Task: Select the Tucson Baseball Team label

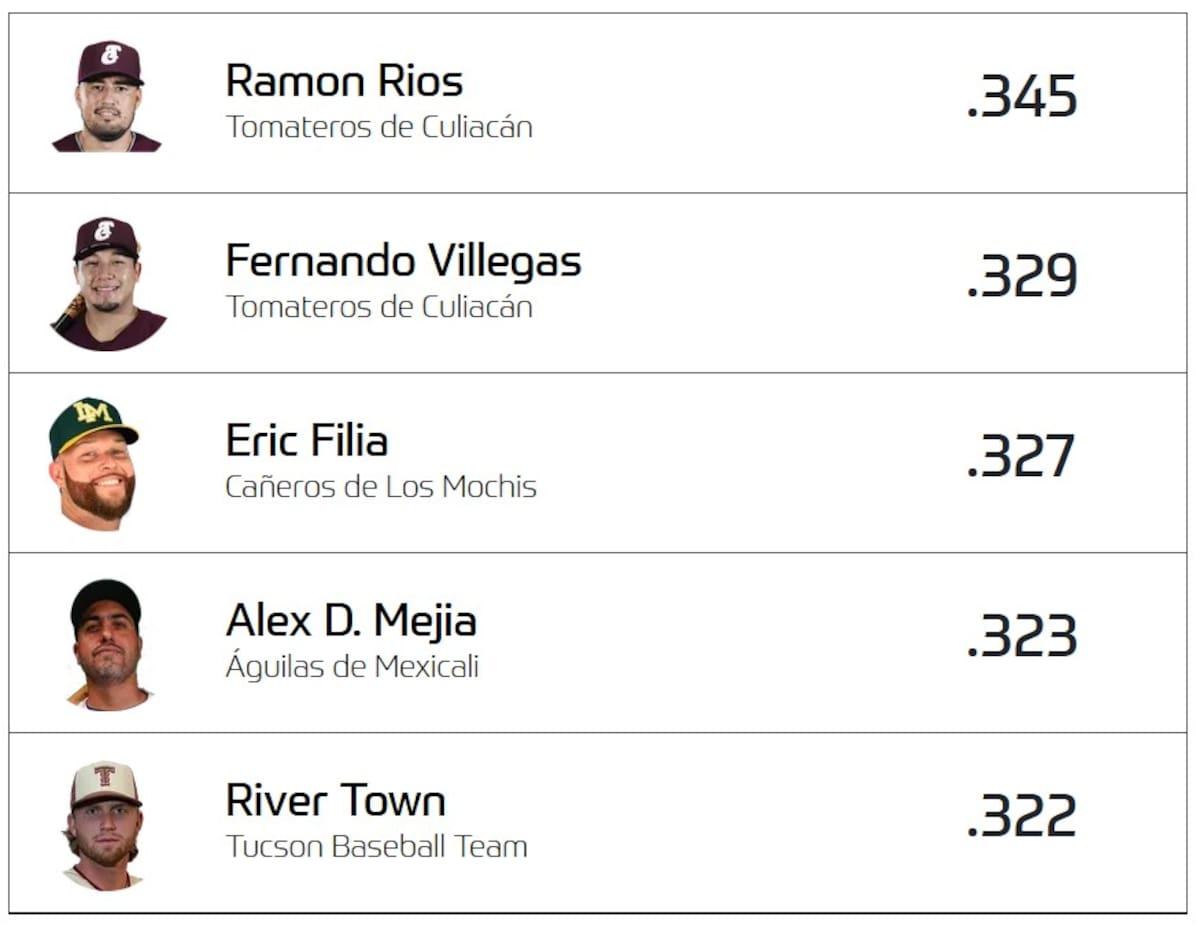Action: pos(376,847)
